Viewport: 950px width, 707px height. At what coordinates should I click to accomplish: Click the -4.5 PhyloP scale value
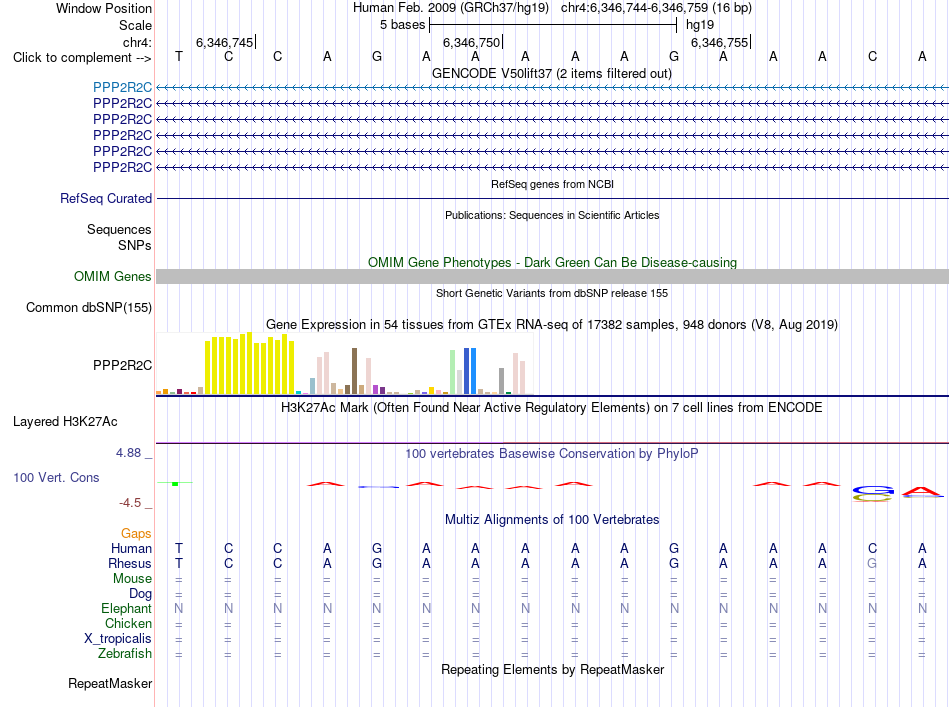(x=130, y=502)
